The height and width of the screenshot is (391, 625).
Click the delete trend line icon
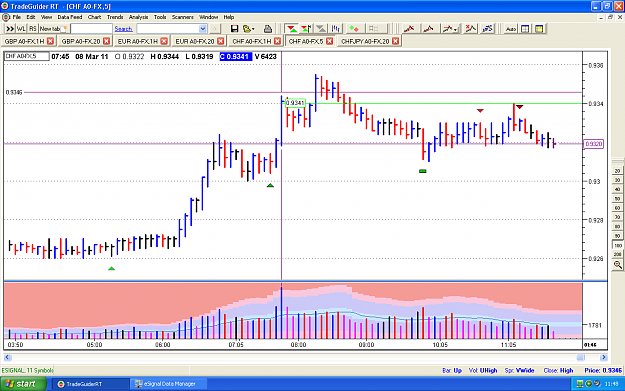click(x=471, y=29)
